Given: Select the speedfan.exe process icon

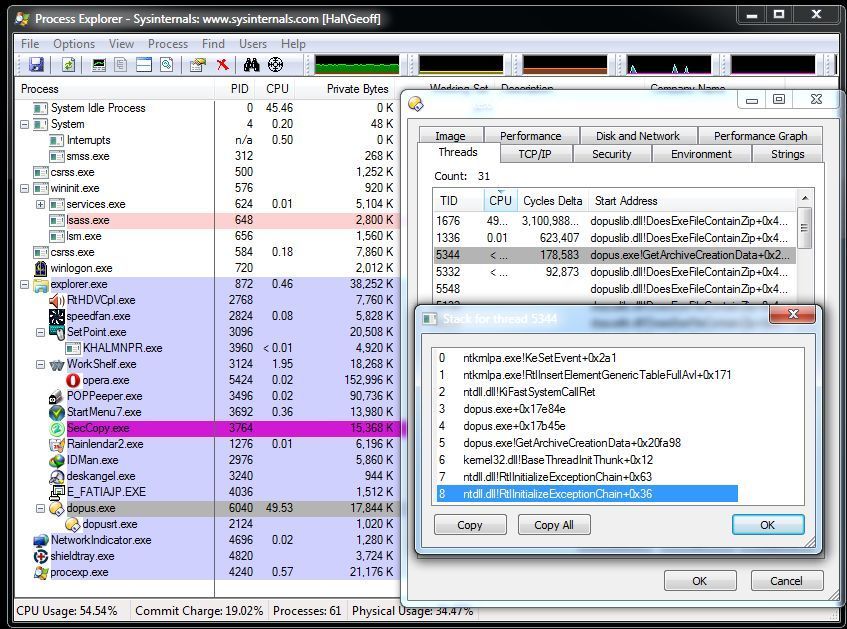Looking at the screenshot, I should [57, 316].
